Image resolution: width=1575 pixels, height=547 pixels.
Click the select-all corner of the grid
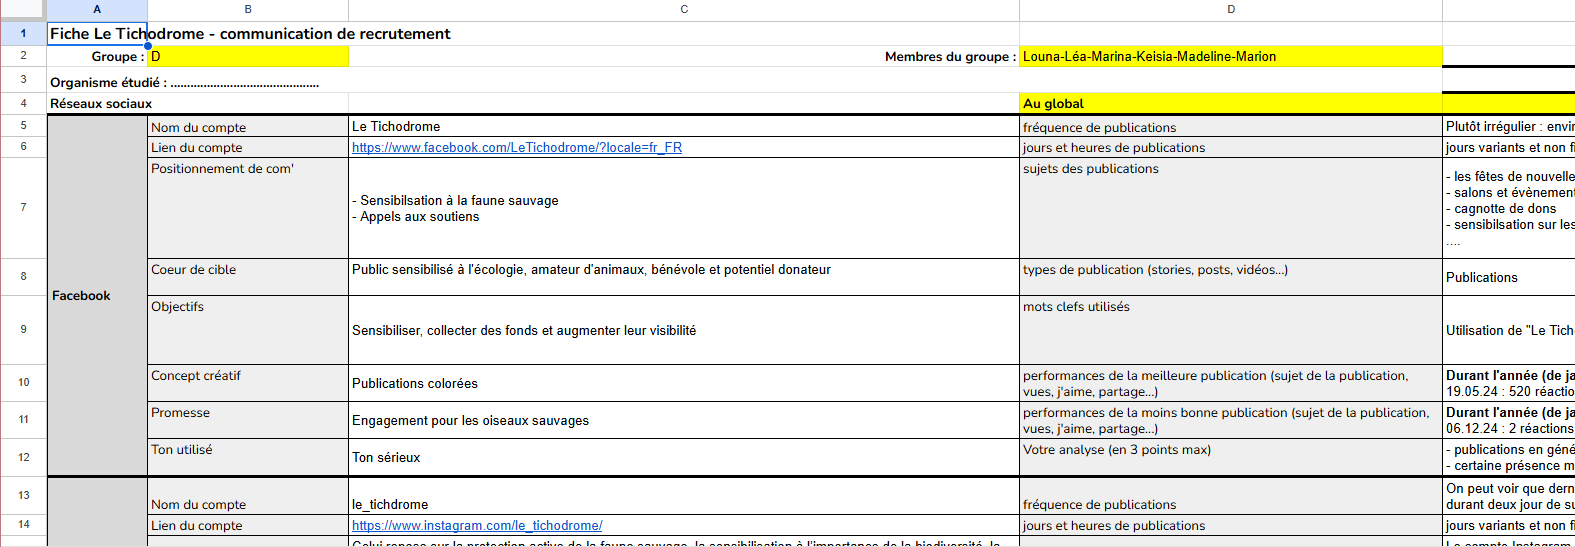tap(23, 9)
